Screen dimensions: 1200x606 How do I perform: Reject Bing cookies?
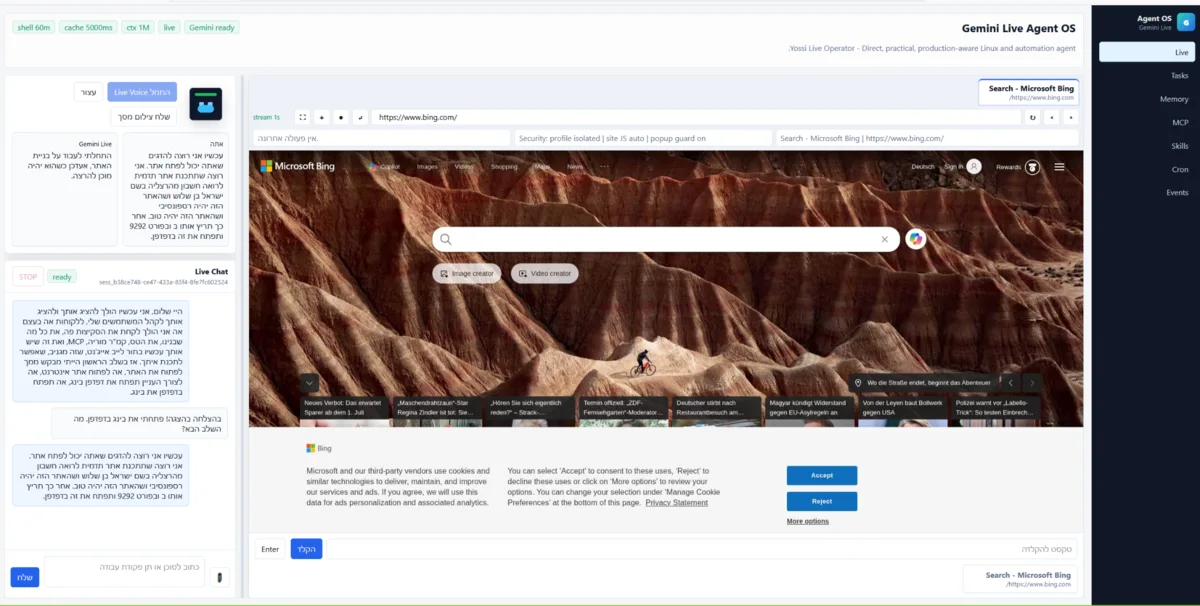822,501
